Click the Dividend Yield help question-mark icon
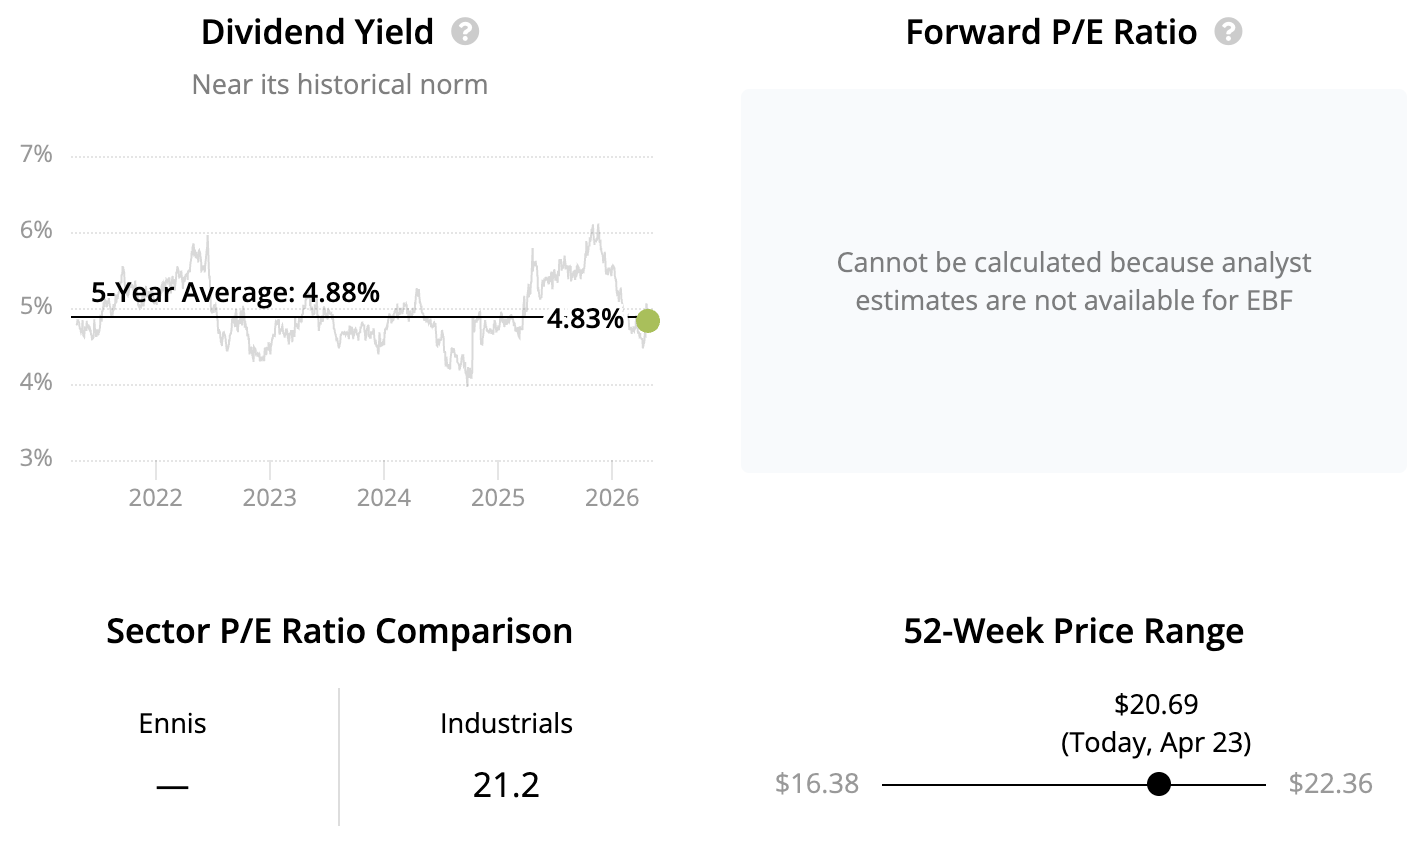This screenshot has width=1414, height=846. (x=465, y=32)
